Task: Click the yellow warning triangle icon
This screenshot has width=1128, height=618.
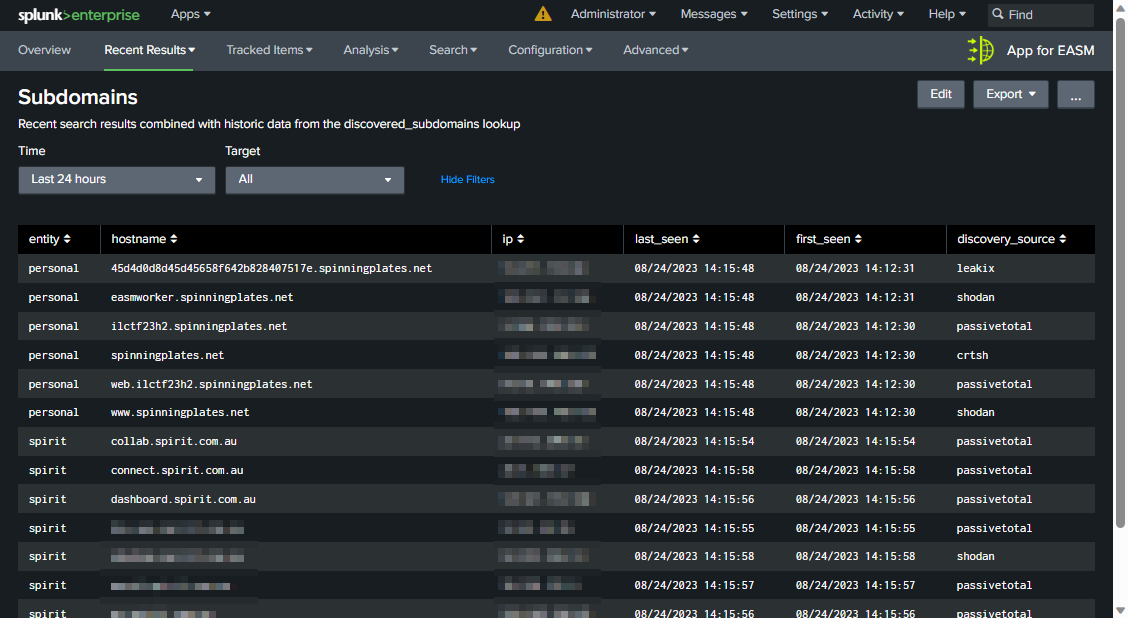Action: (543, 14)
